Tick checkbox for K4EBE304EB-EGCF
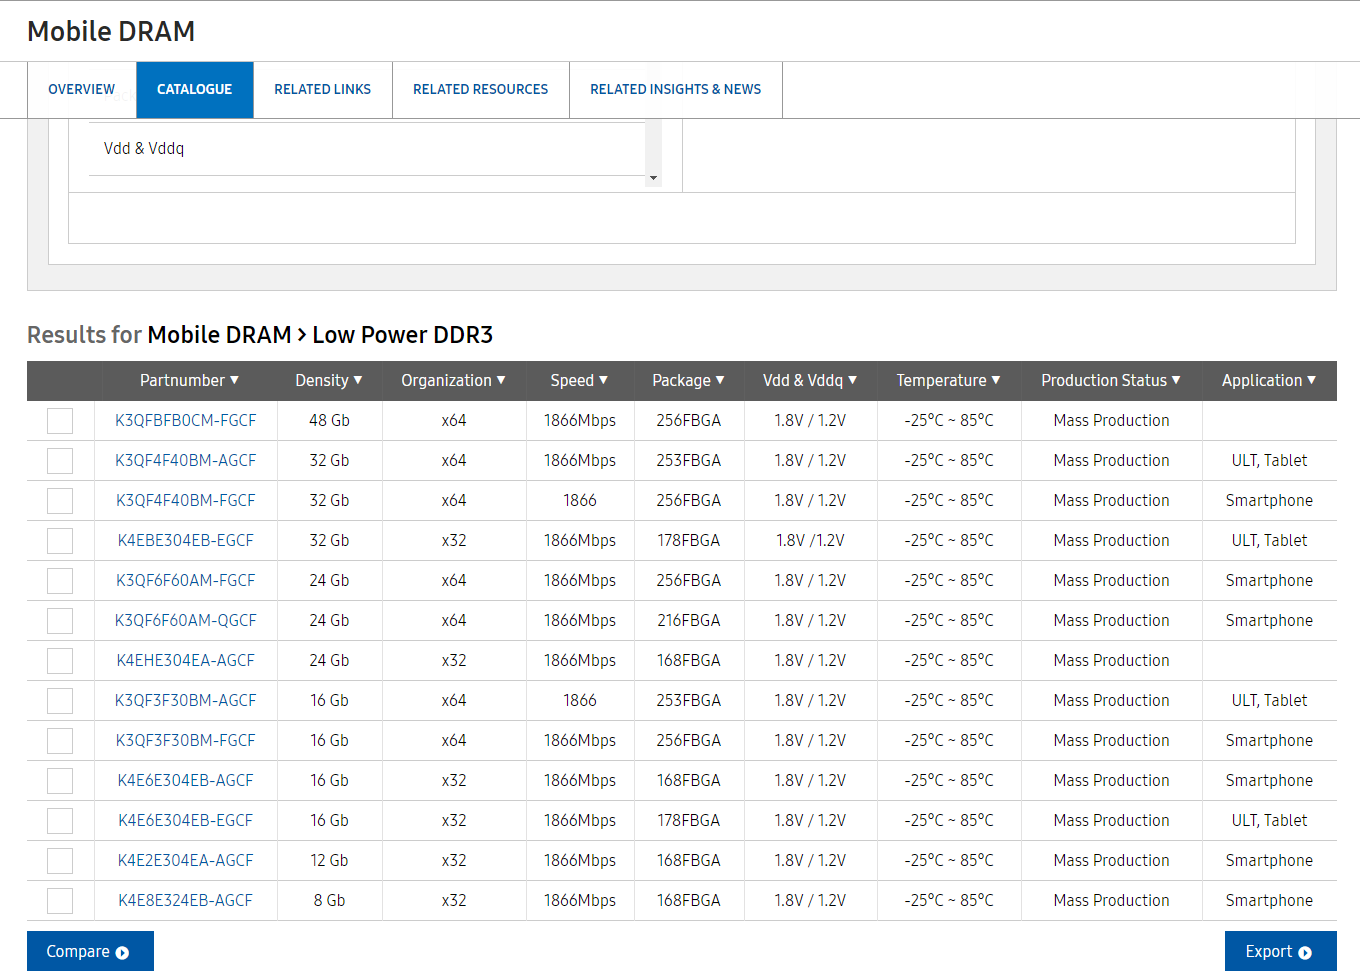Image resolution: width=1360 pixels, height=972 pixels. point(60,541)
